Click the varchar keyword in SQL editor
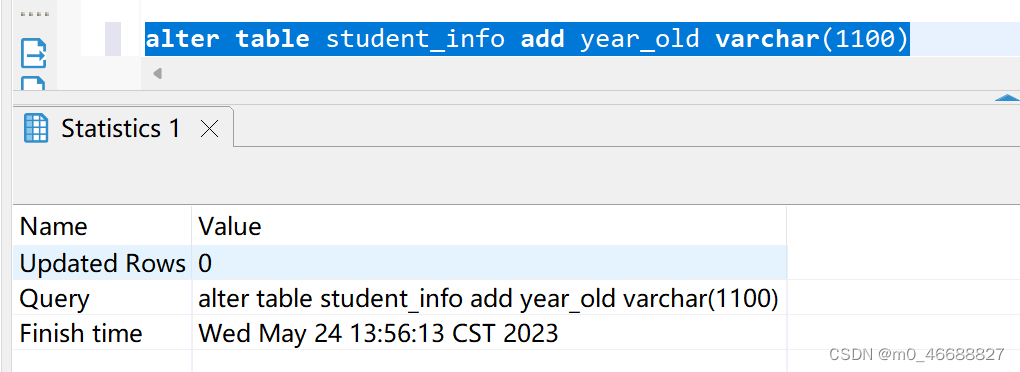This screenshot has width=1020, height=372. tap(768, 39)
